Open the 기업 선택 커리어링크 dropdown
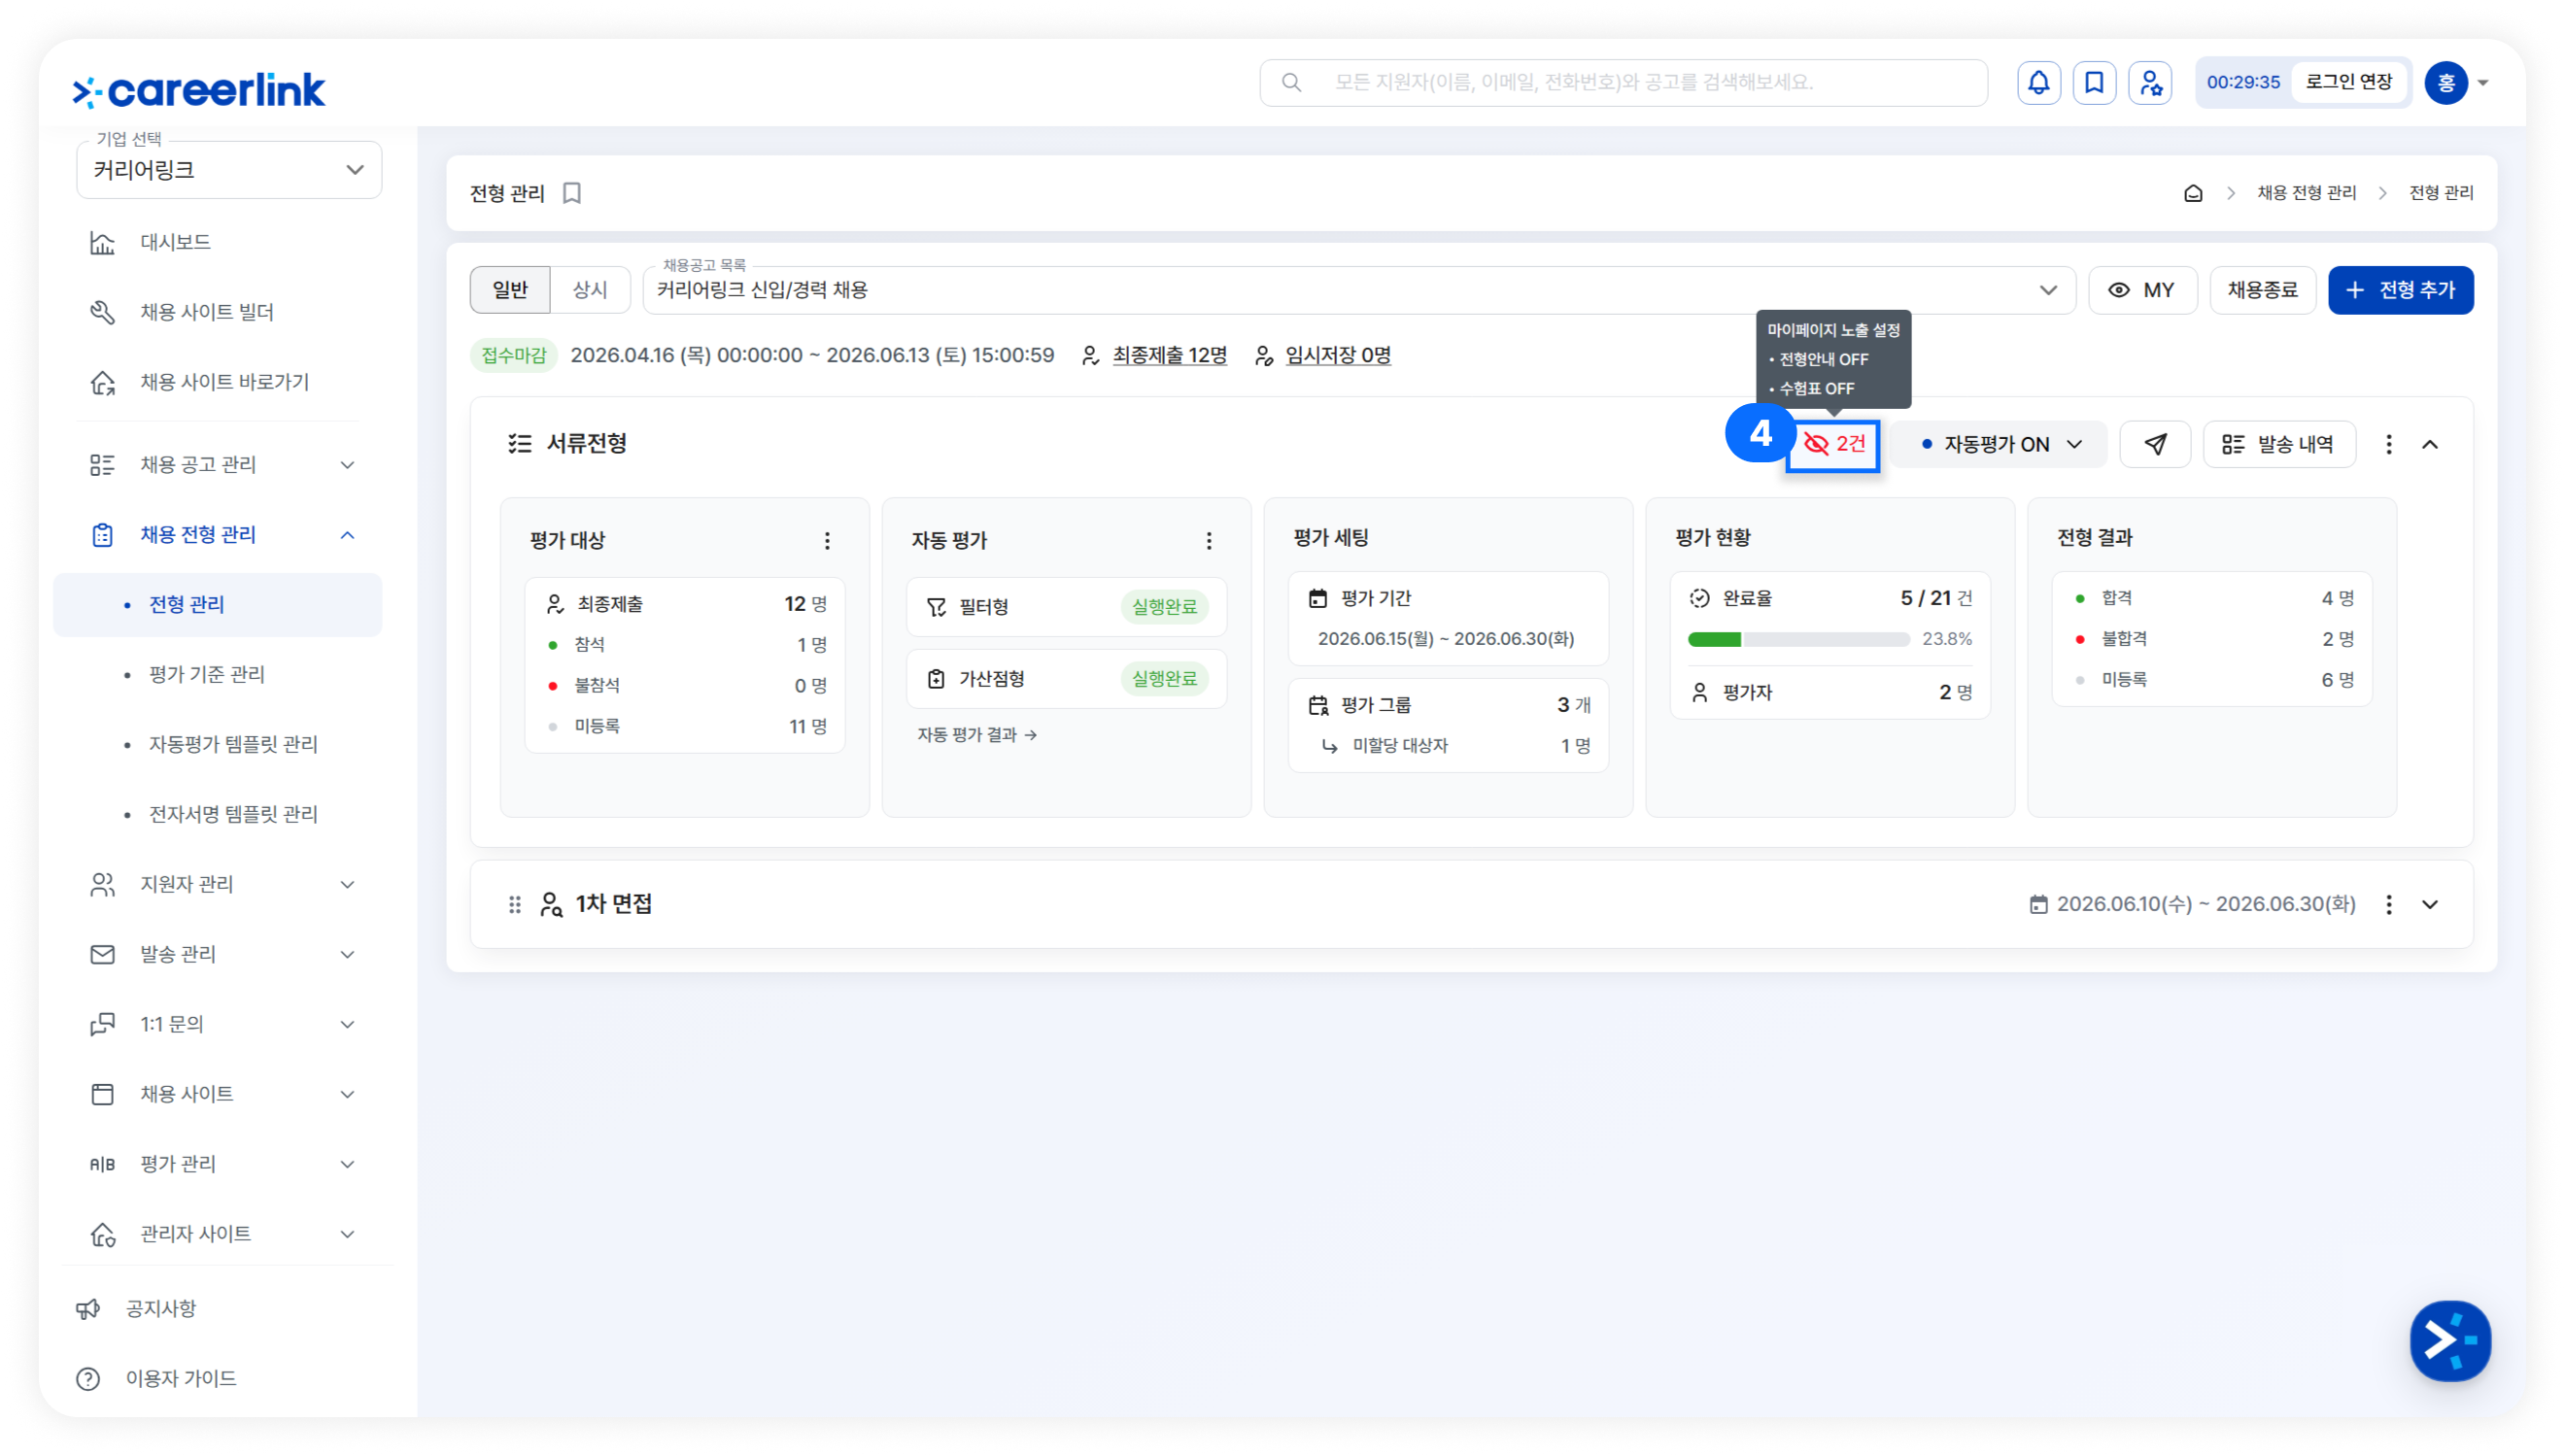The height and width of the screenshot is (1456, 2565). (x=229, y=170)
